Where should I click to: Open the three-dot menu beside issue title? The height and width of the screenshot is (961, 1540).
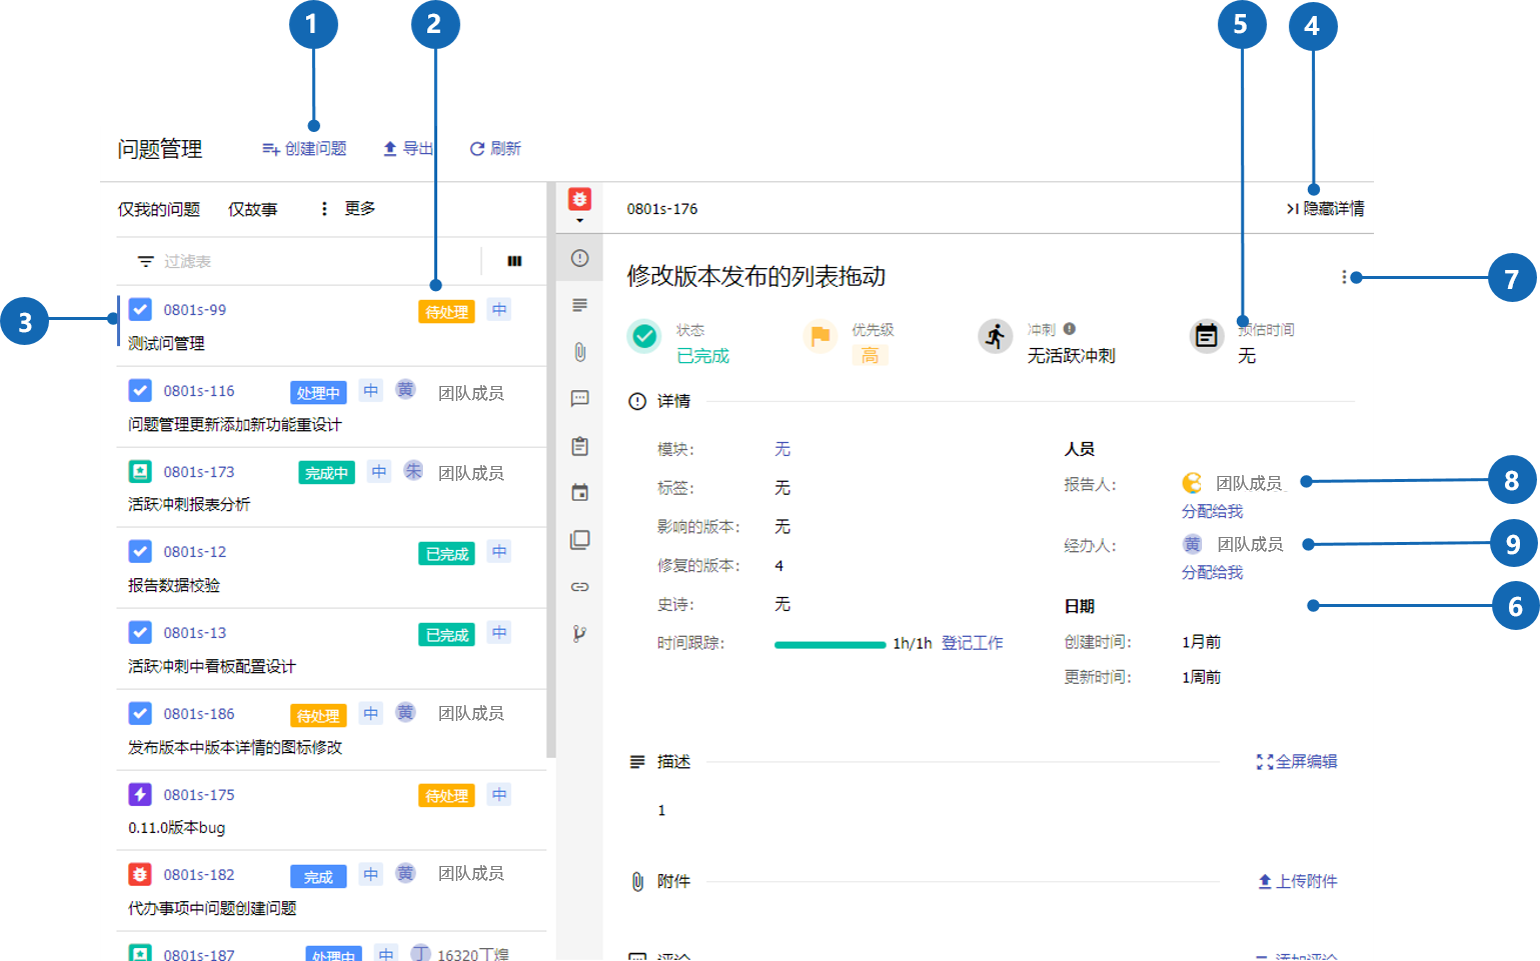(x=1343, y=277)
